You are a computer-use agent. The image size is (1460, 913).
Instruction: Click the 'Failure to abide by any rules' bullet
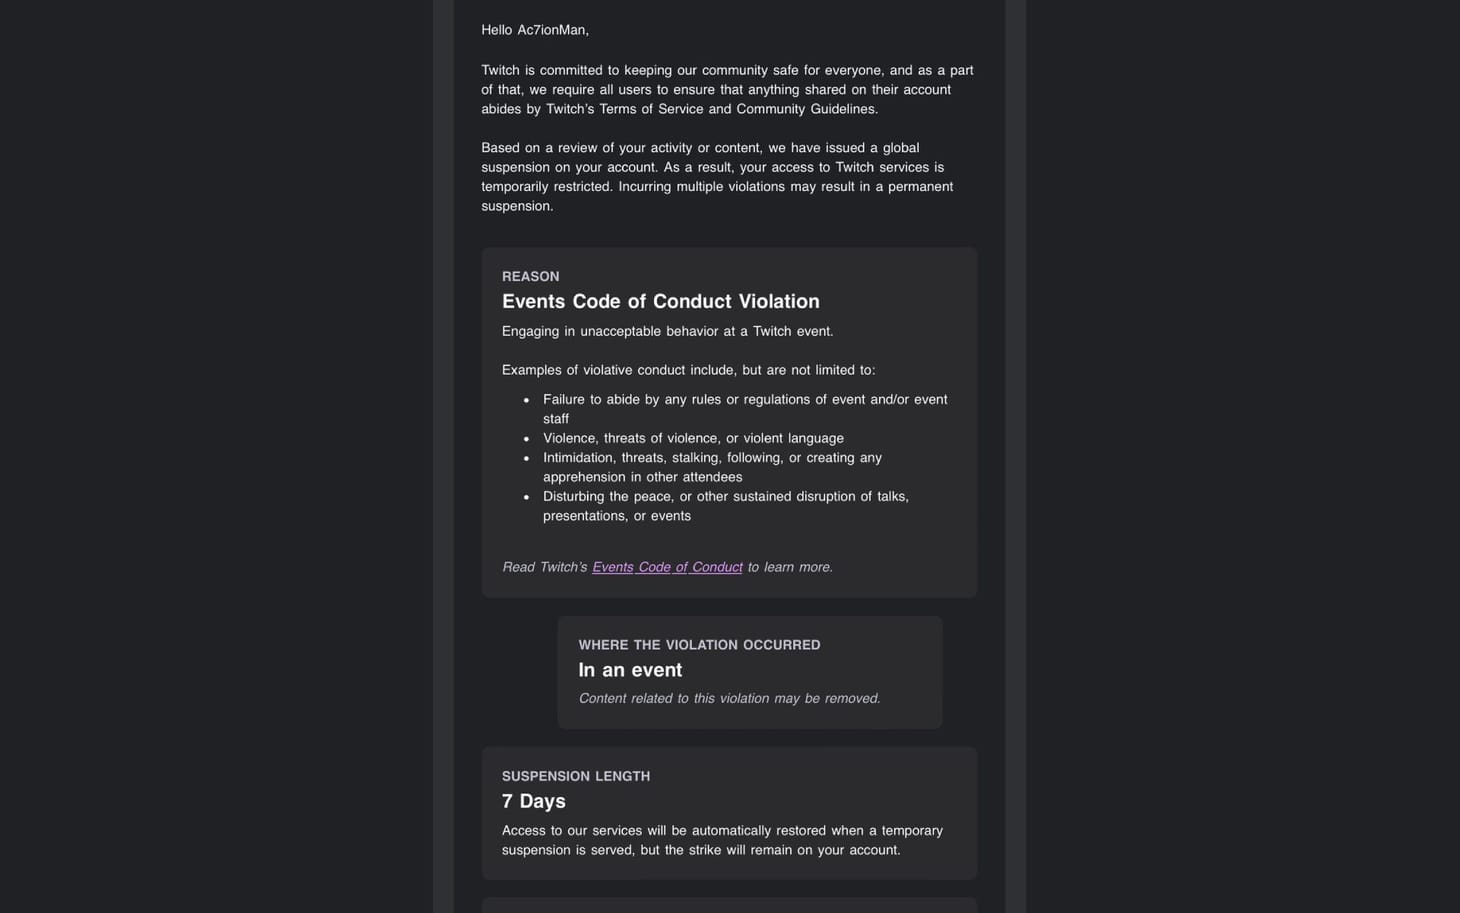(x=745, y=409)
